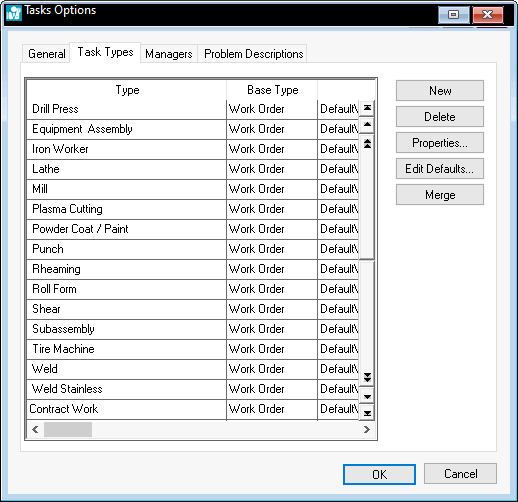The height and width of the screenshot is (502, 518).
Task: Click the horizontal scrollbar thumb
Action: click(68, 429)
